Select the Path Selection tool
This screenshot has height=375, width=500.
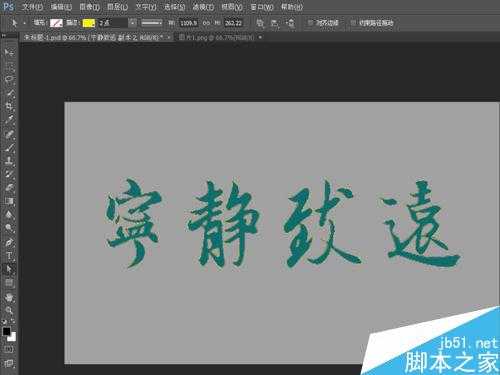coord(9,269)
